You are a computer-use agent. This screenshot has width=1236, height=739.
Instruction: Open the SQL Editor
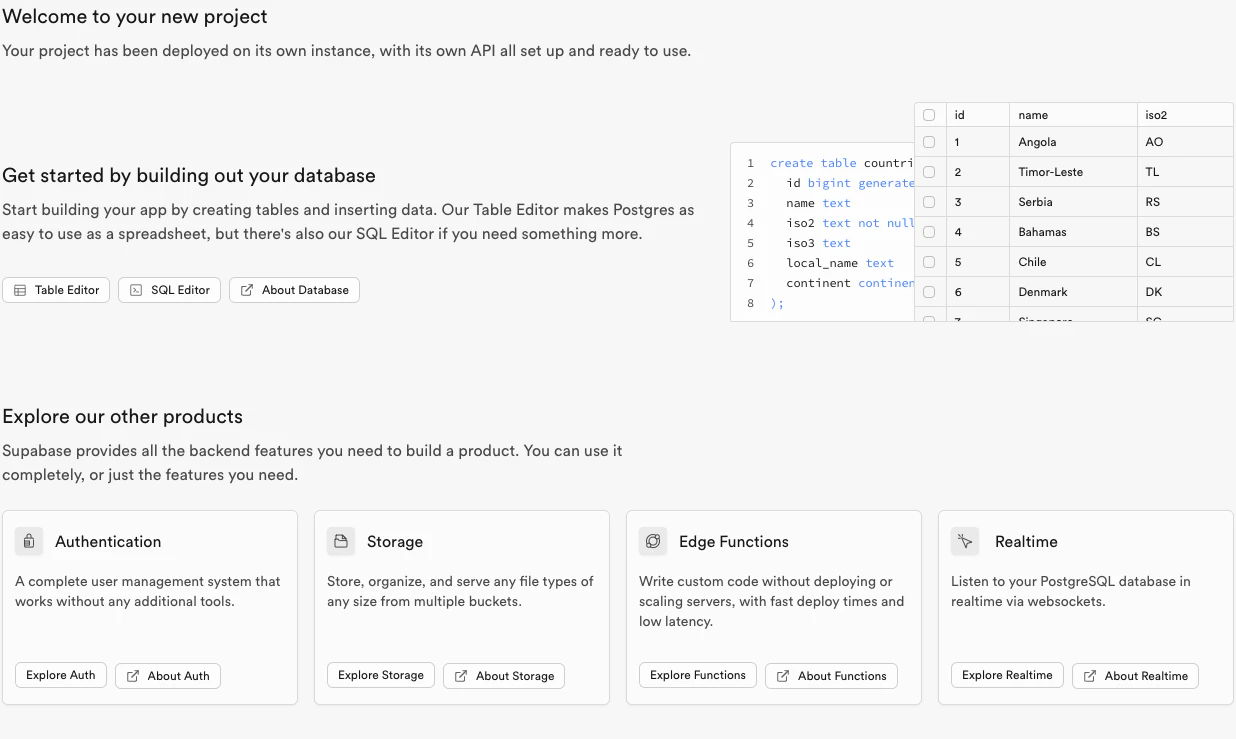pyautogui.click(x=169, y=290)
